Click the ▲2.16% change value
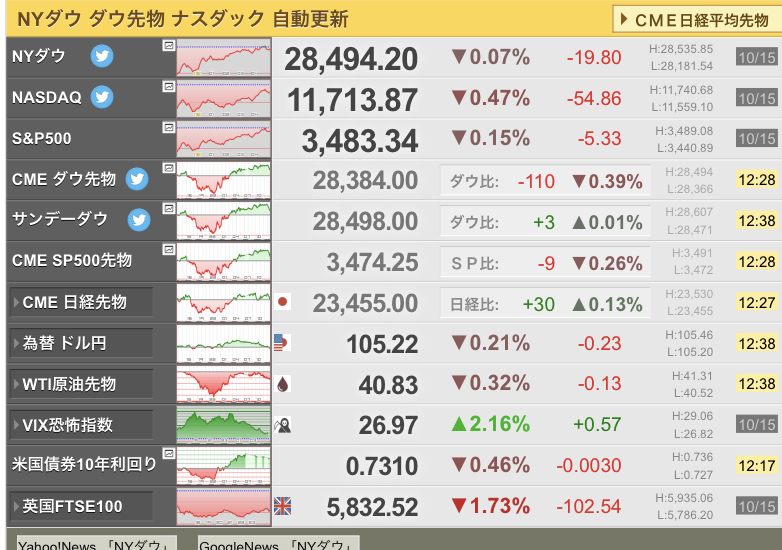This screenshot has width=782, height=550. click(490, 424)
